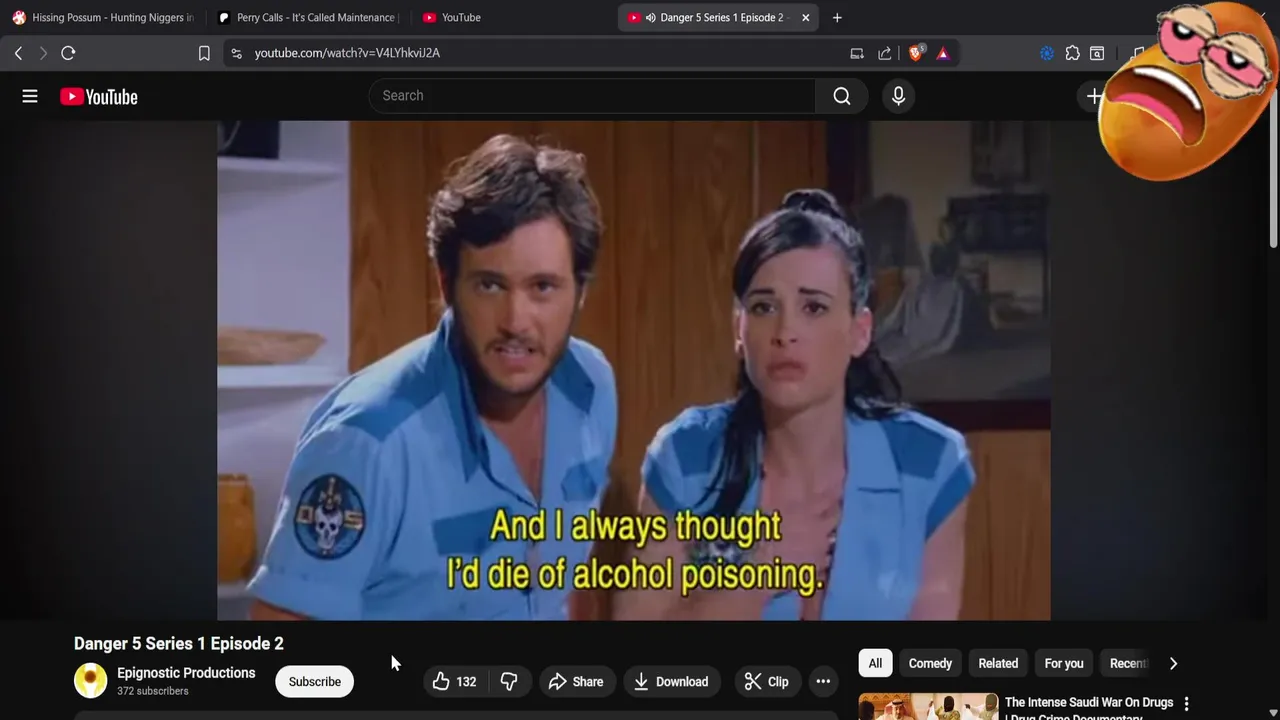The width and height of the screenshot is (1280, 720).
Task: Go to YouTube home via logo
Action: [x=98, y=96]
